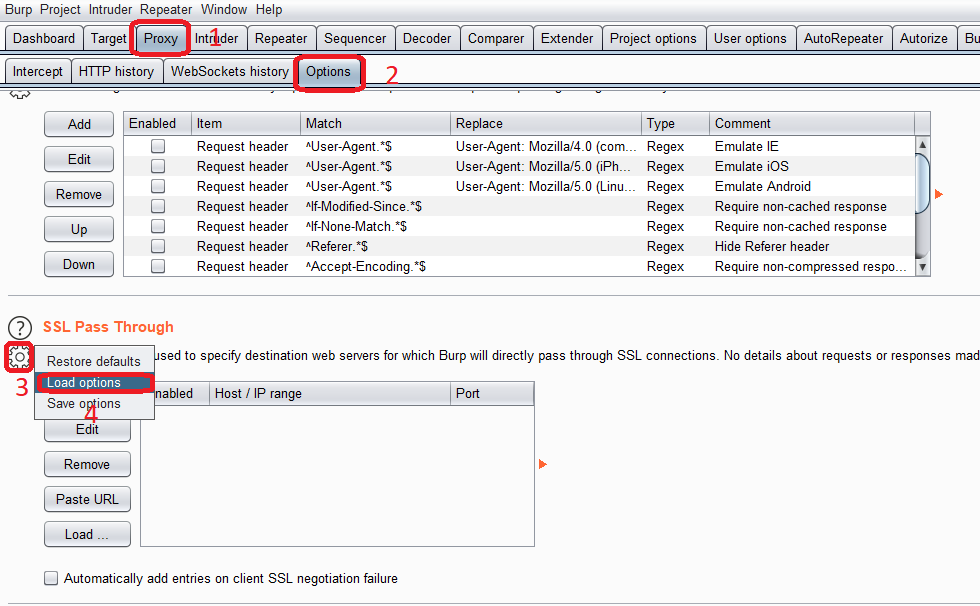
Task: Enable the Hide Referer header rule checkbox
Action: pyautogui.click(x=158, y=246)
